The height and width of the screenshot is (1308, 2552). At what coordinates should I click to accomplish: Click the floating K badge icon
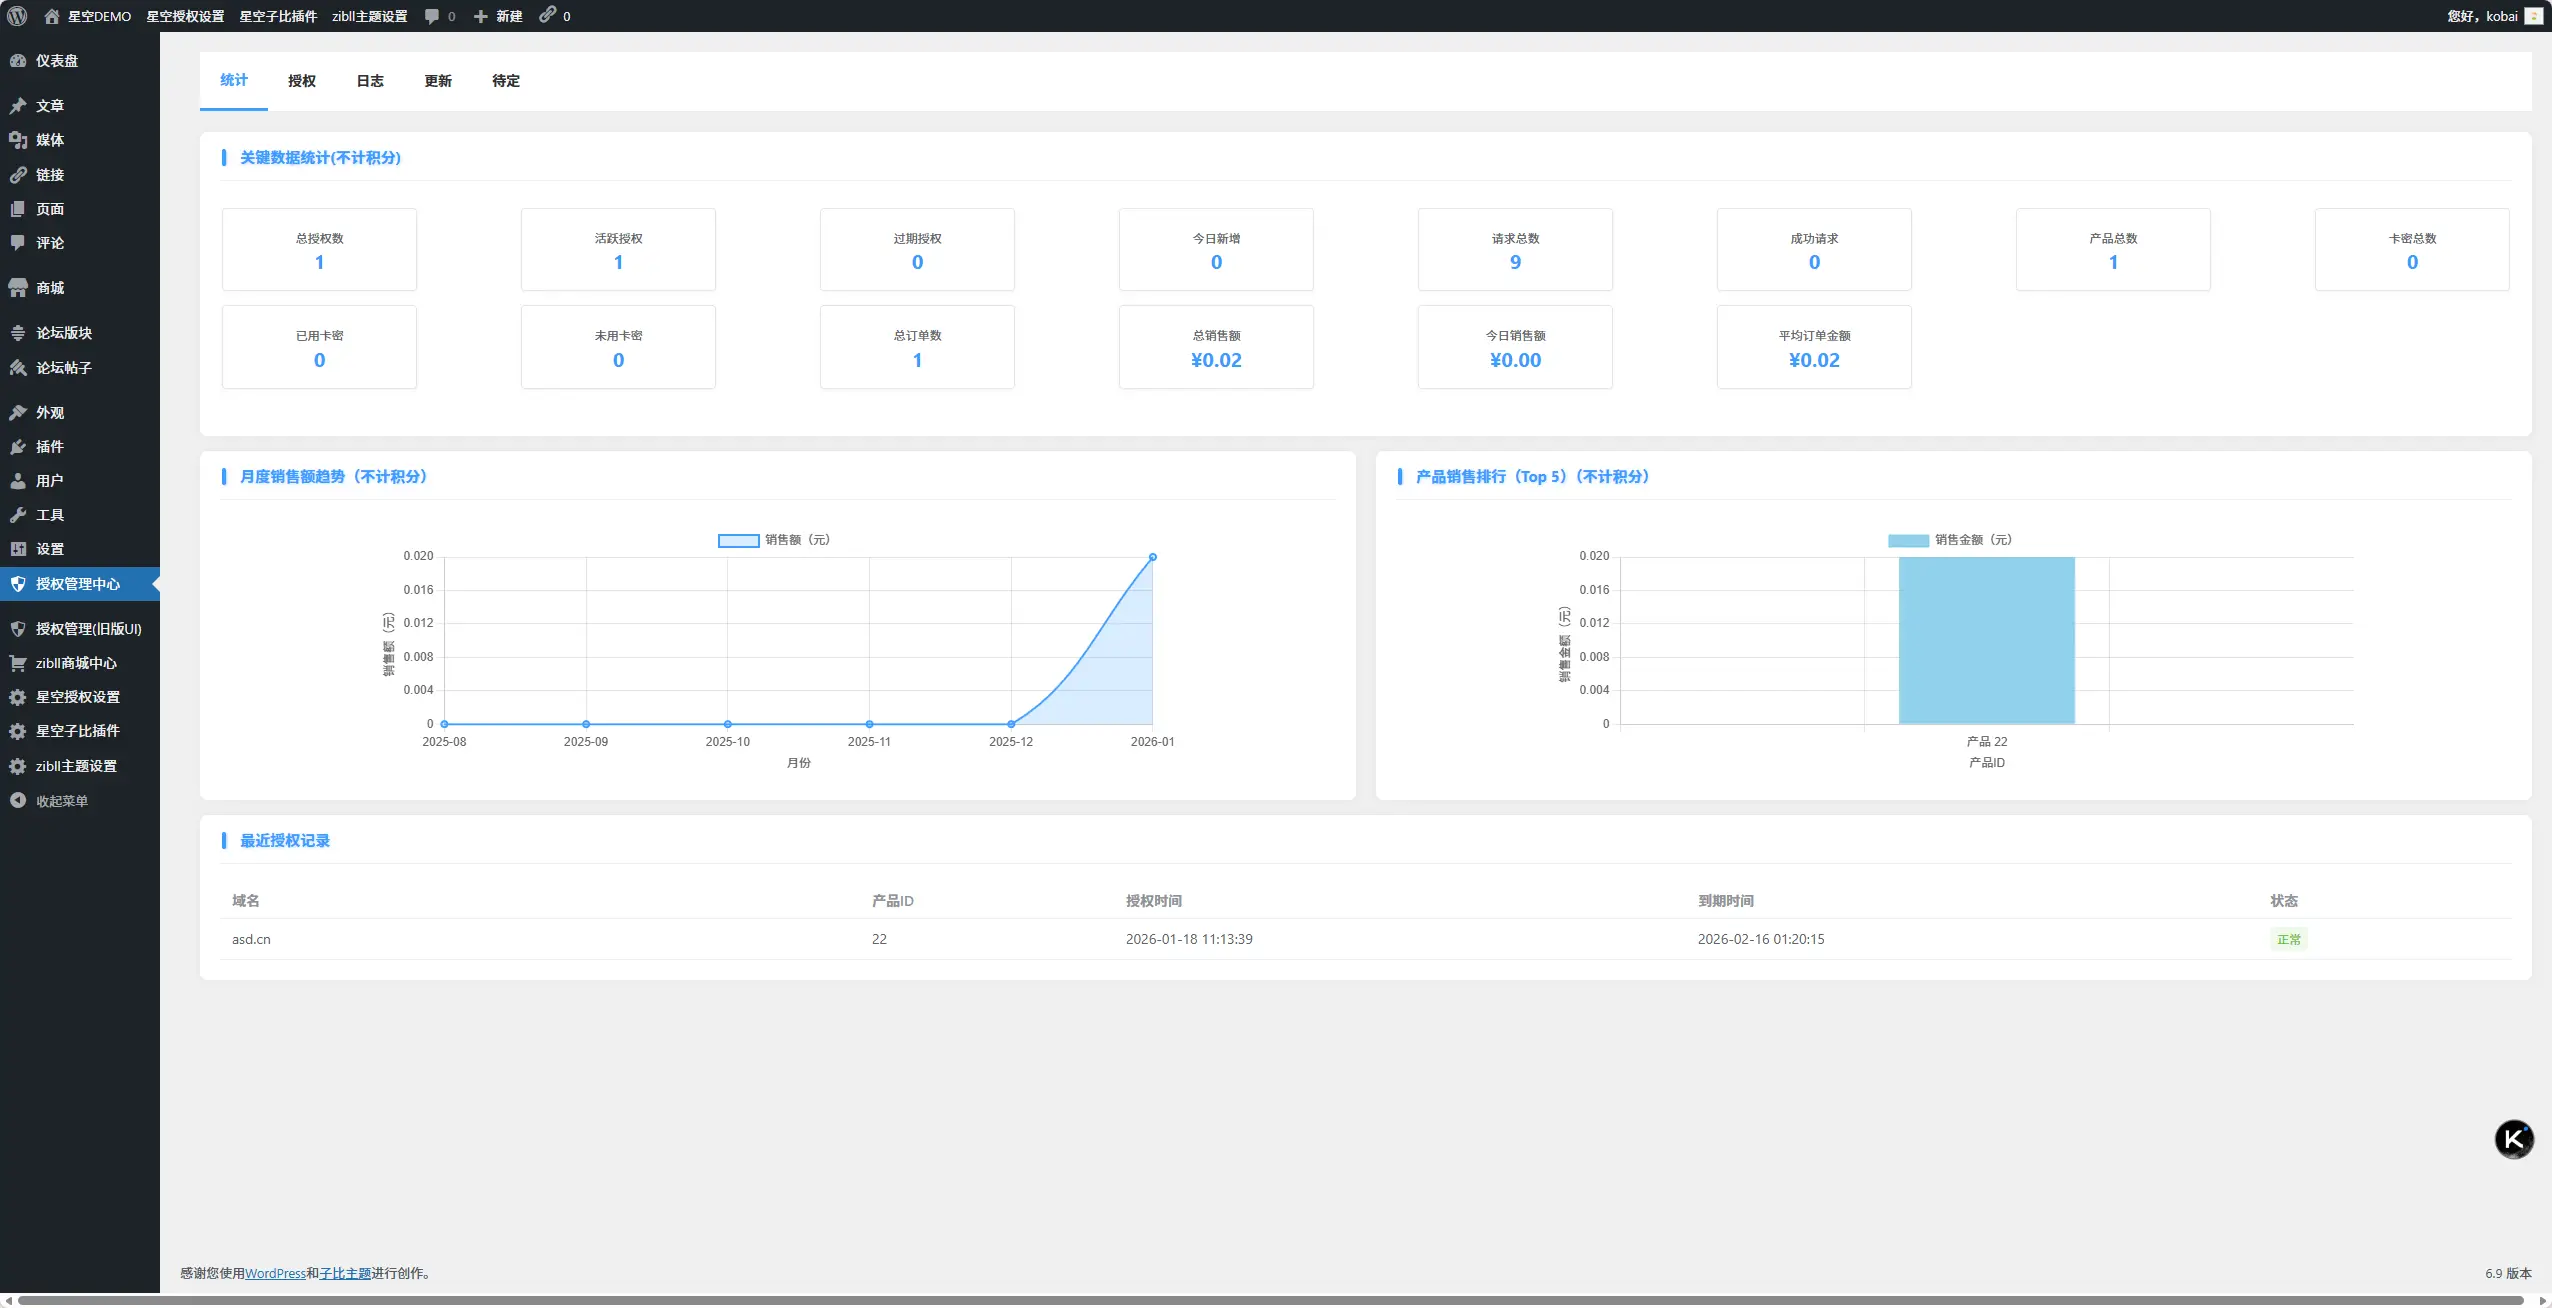pos(2514,1139)
